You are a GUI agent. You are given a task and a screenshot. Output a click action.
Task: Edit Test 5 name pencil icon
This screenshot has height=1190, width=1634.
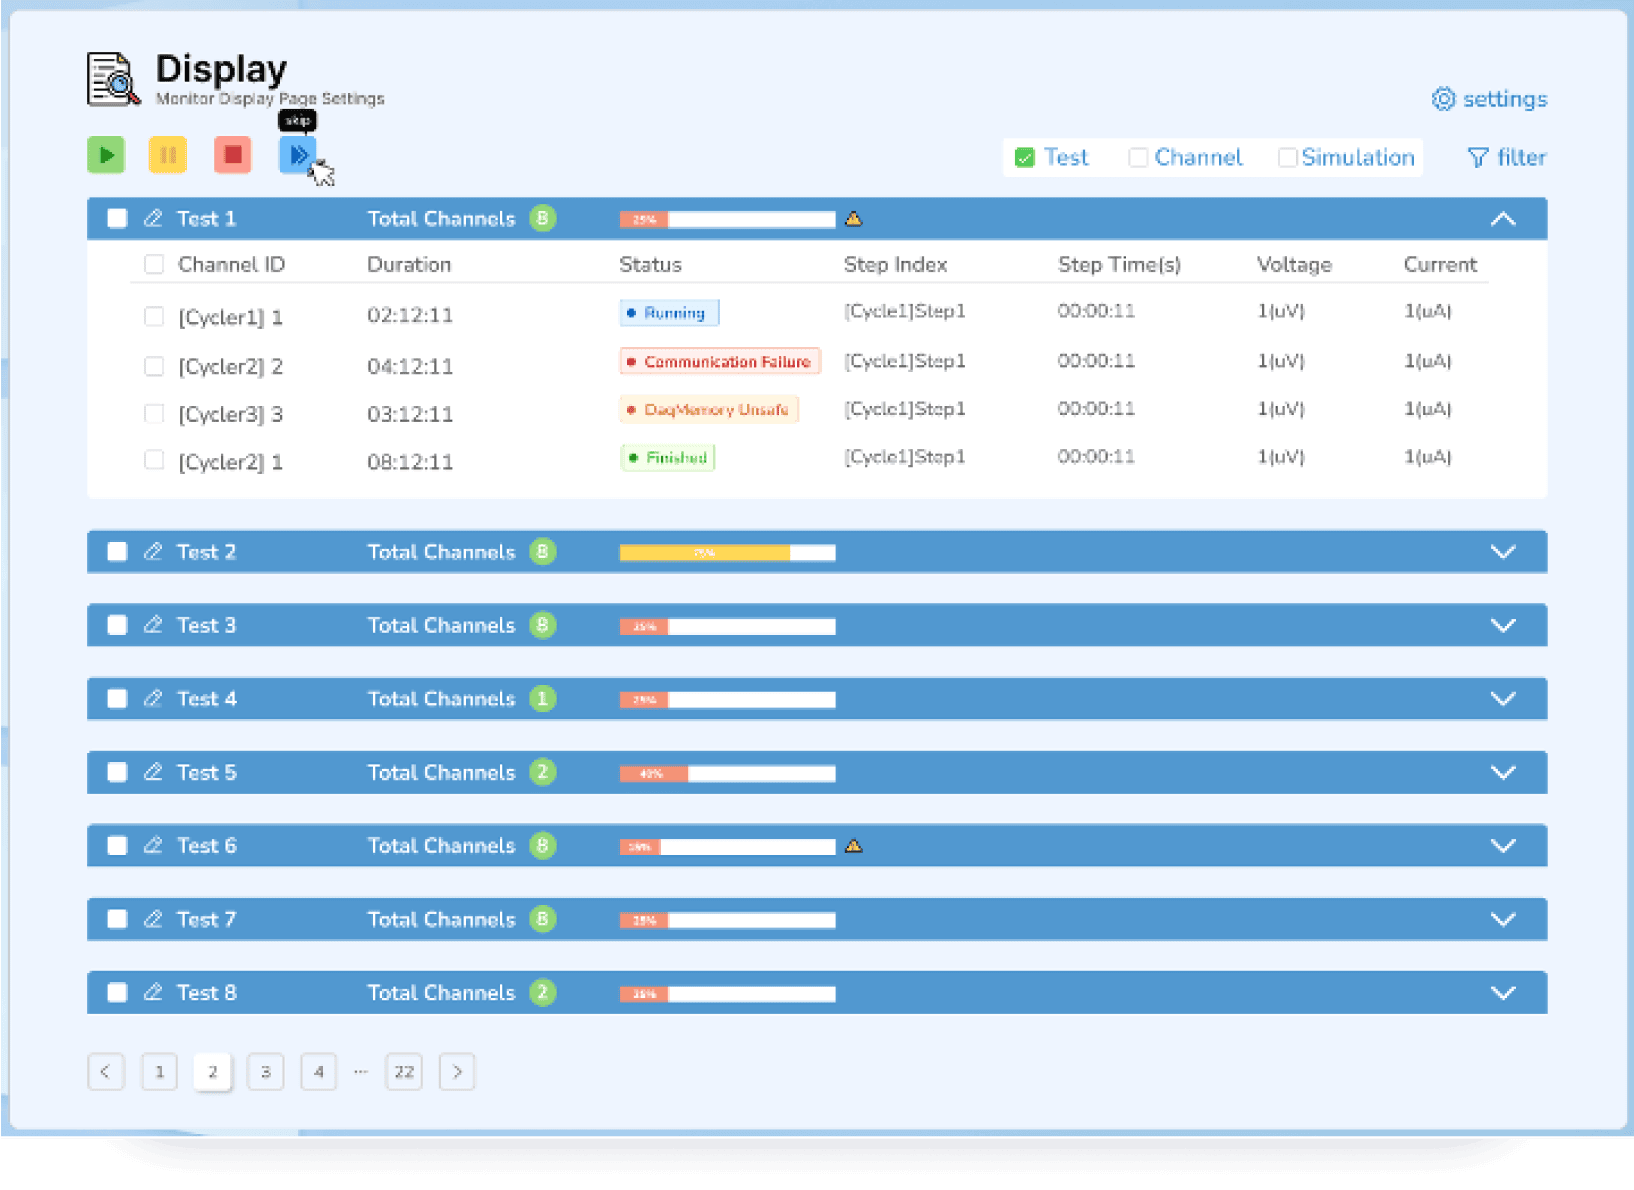[x=153, y=772]
